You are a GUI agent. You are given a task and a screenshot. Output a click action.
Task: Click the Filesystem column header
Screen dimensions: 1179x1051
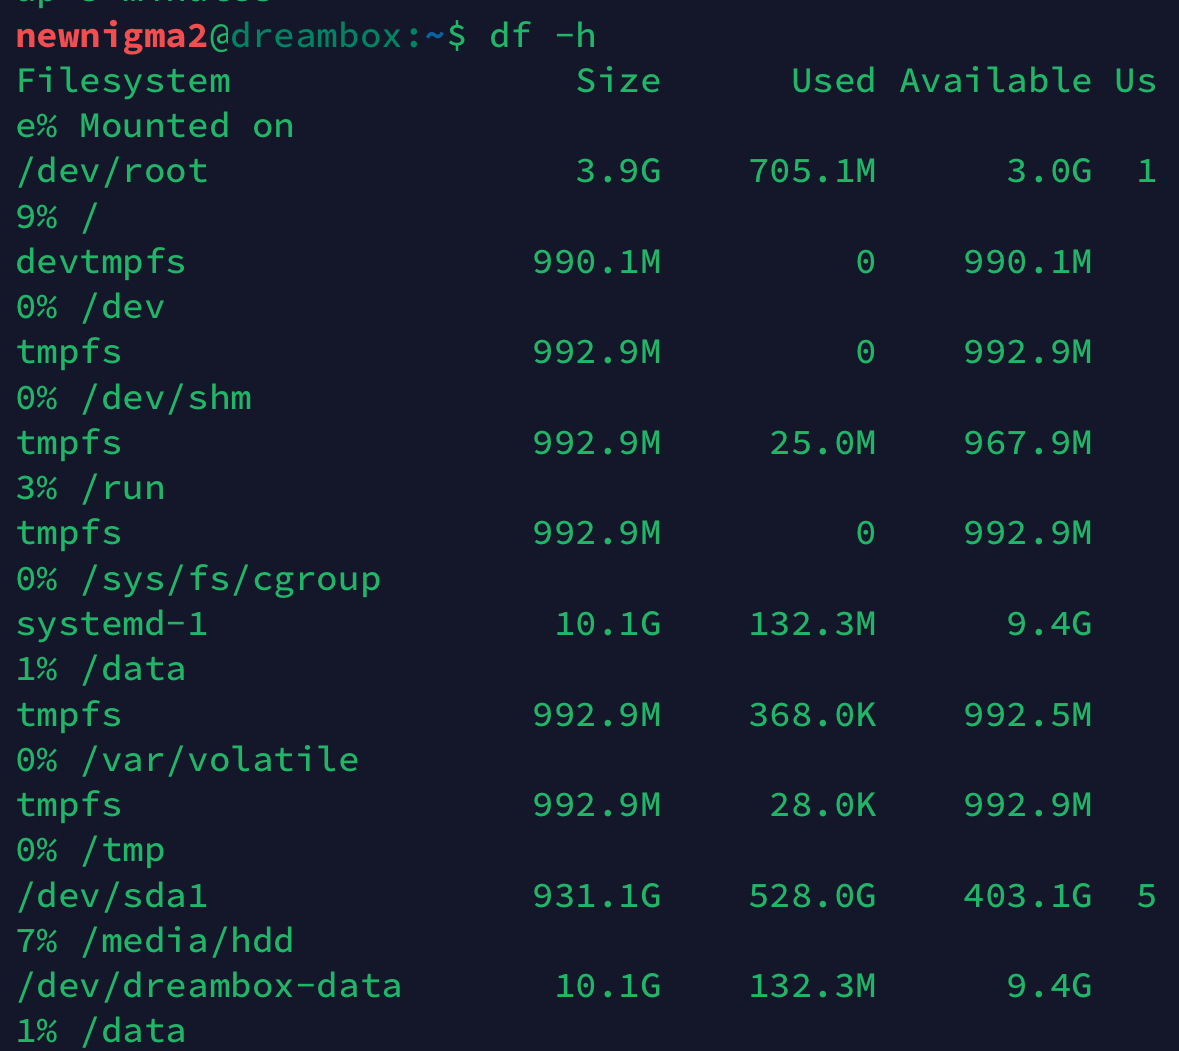[123, 81]
